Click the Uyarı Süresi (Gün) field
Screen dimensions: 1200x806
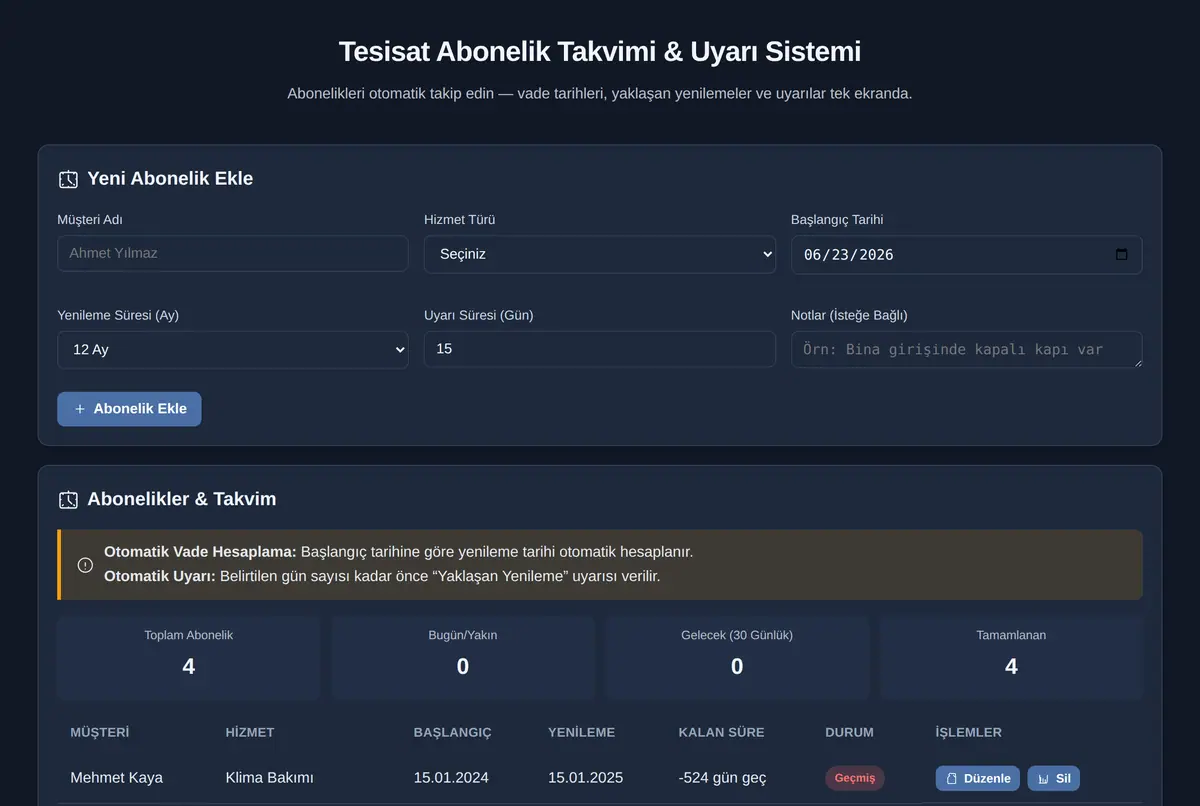pyautogui.click(x=600, y=349)
